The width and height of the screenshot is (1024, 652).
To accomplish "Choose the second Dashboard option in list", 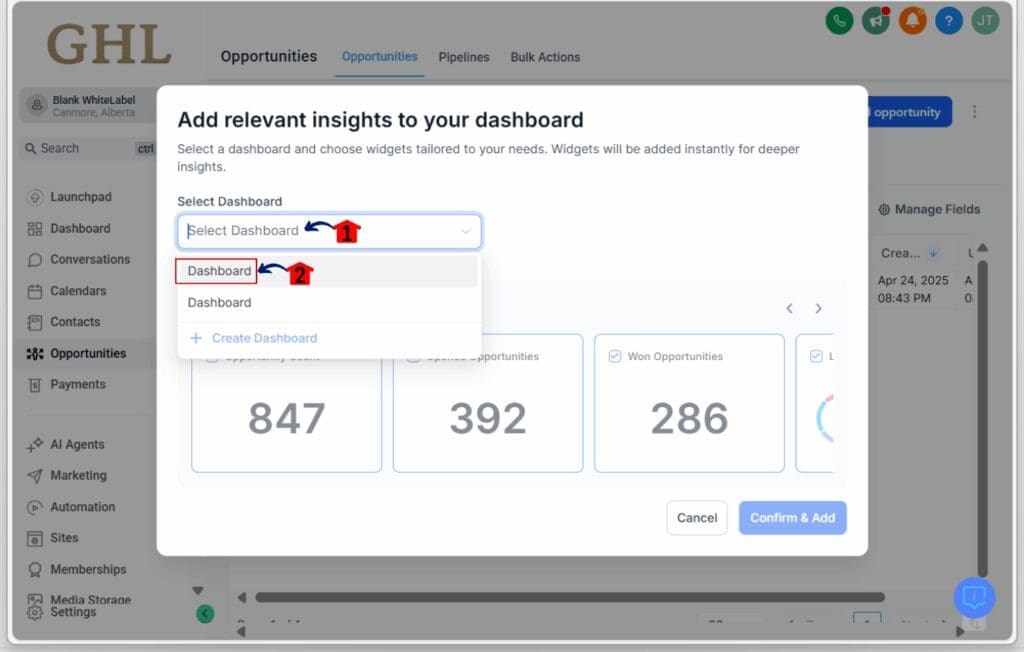I will click(x=327, y=302).
